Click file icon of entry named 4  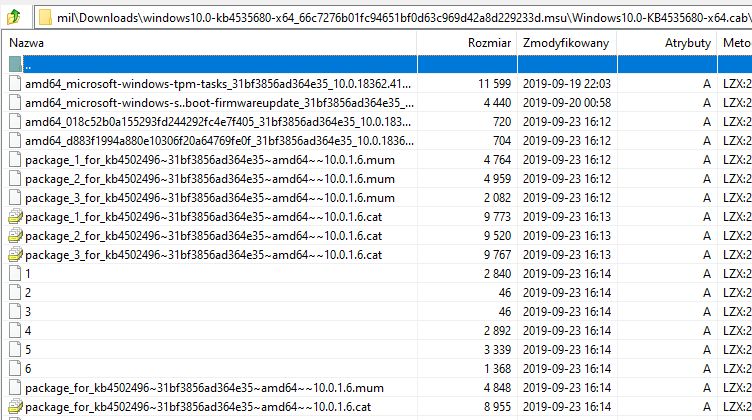15,331
